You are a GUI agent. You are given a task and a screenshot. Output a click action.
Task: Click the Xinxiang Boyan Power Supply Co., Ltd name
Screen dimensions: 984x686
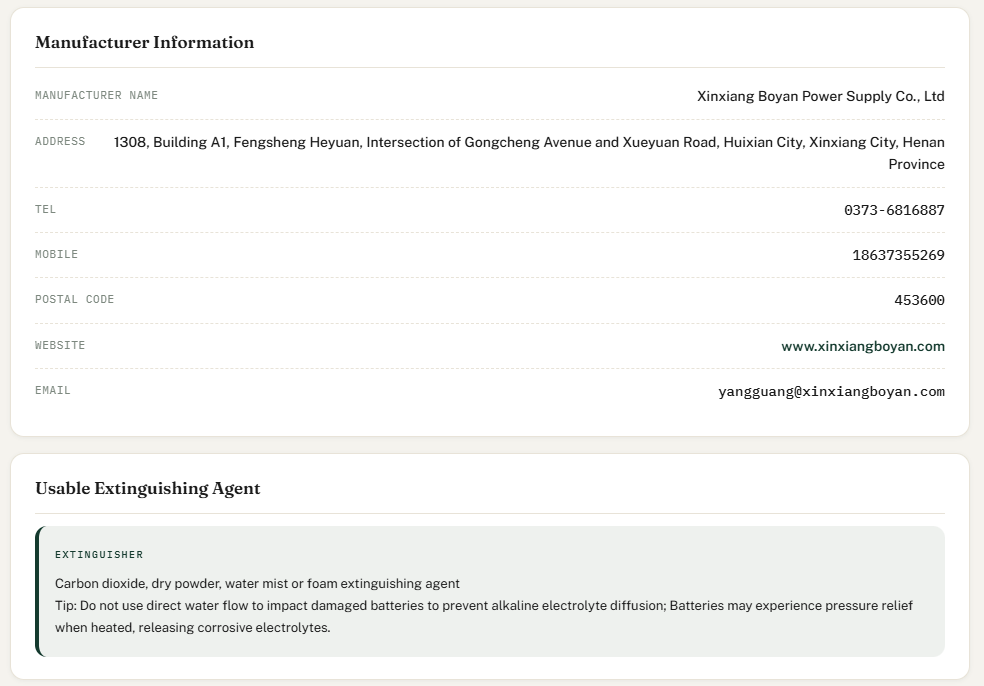821,96
